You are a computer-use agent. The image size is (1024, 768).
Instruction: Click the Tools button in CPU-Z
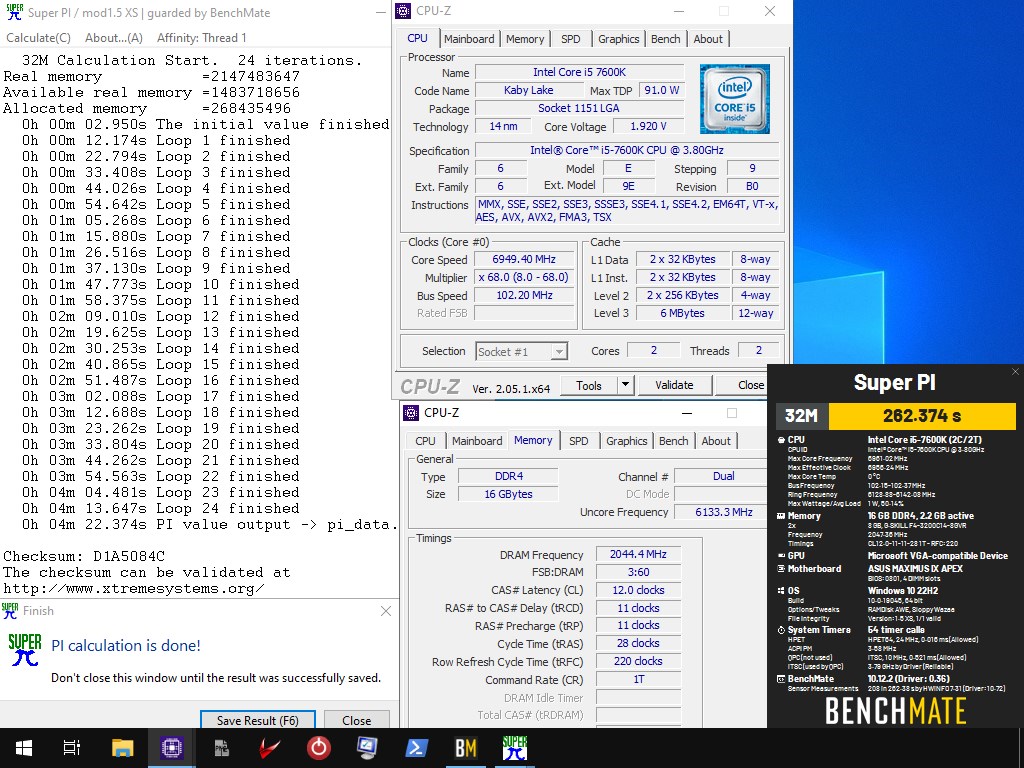(588, 385)
